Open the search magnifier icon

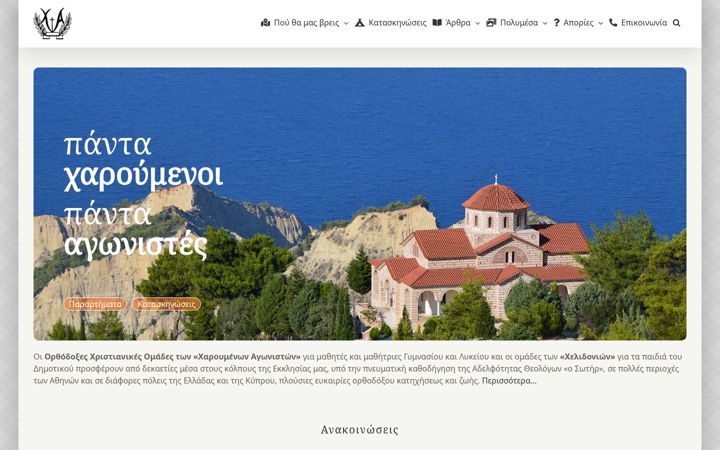[x=676, y=22]
